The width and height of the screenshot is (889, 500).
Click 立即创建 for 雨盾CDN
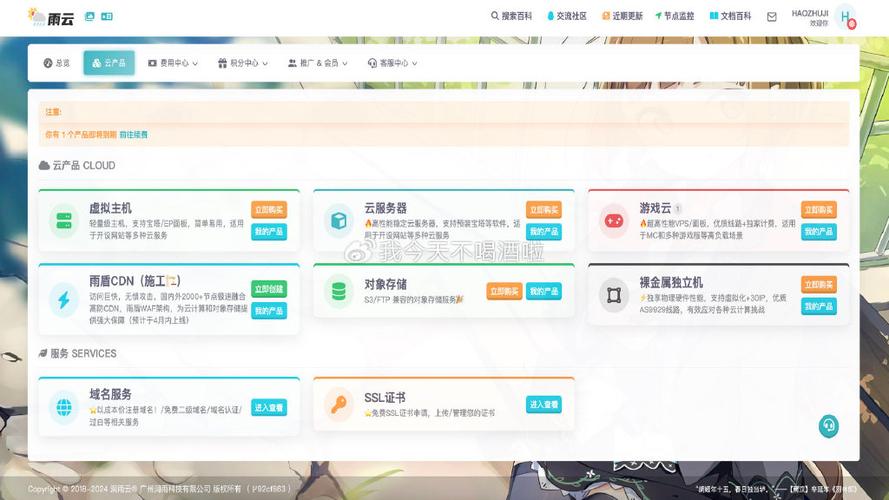pyautogui.click(x=269, y=289)
